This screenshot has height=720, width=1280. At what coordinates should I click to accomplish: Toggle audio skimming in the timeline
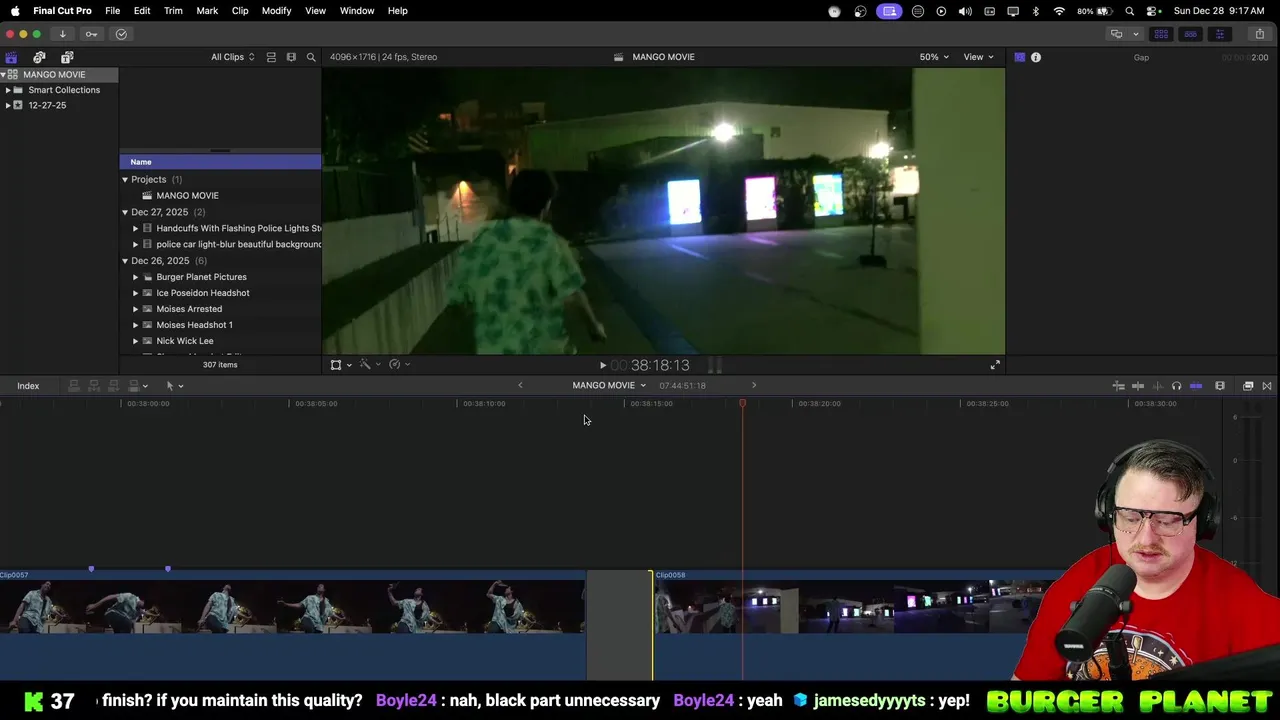click(x=1157, y=386)
